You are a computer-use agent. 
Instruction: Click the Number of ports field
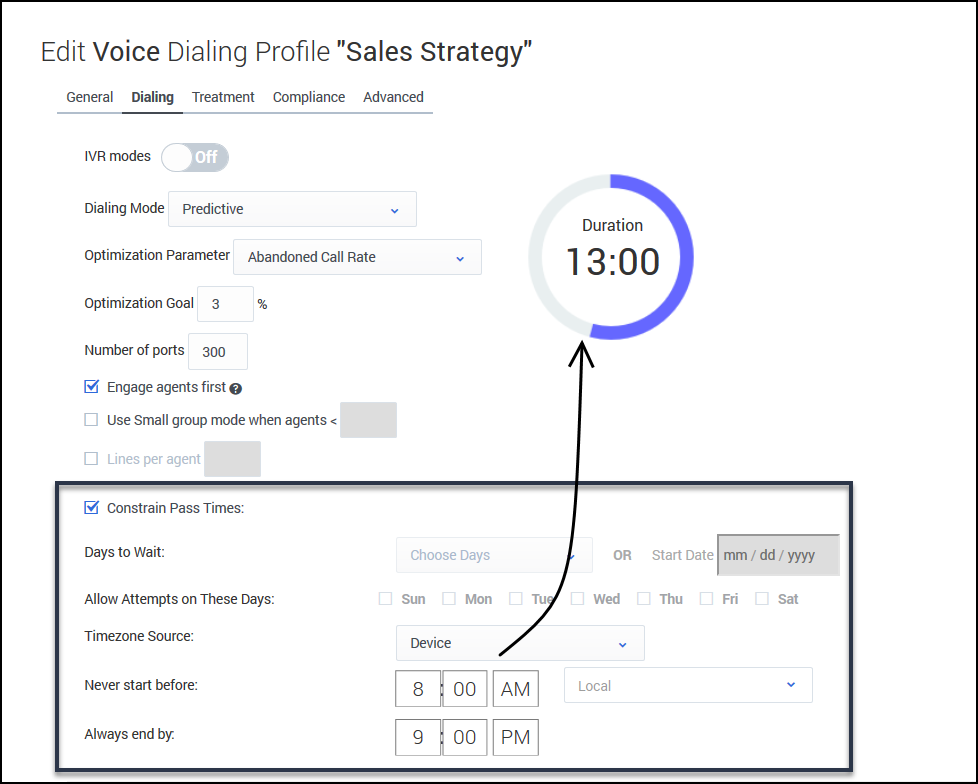[x=217, y=351]
